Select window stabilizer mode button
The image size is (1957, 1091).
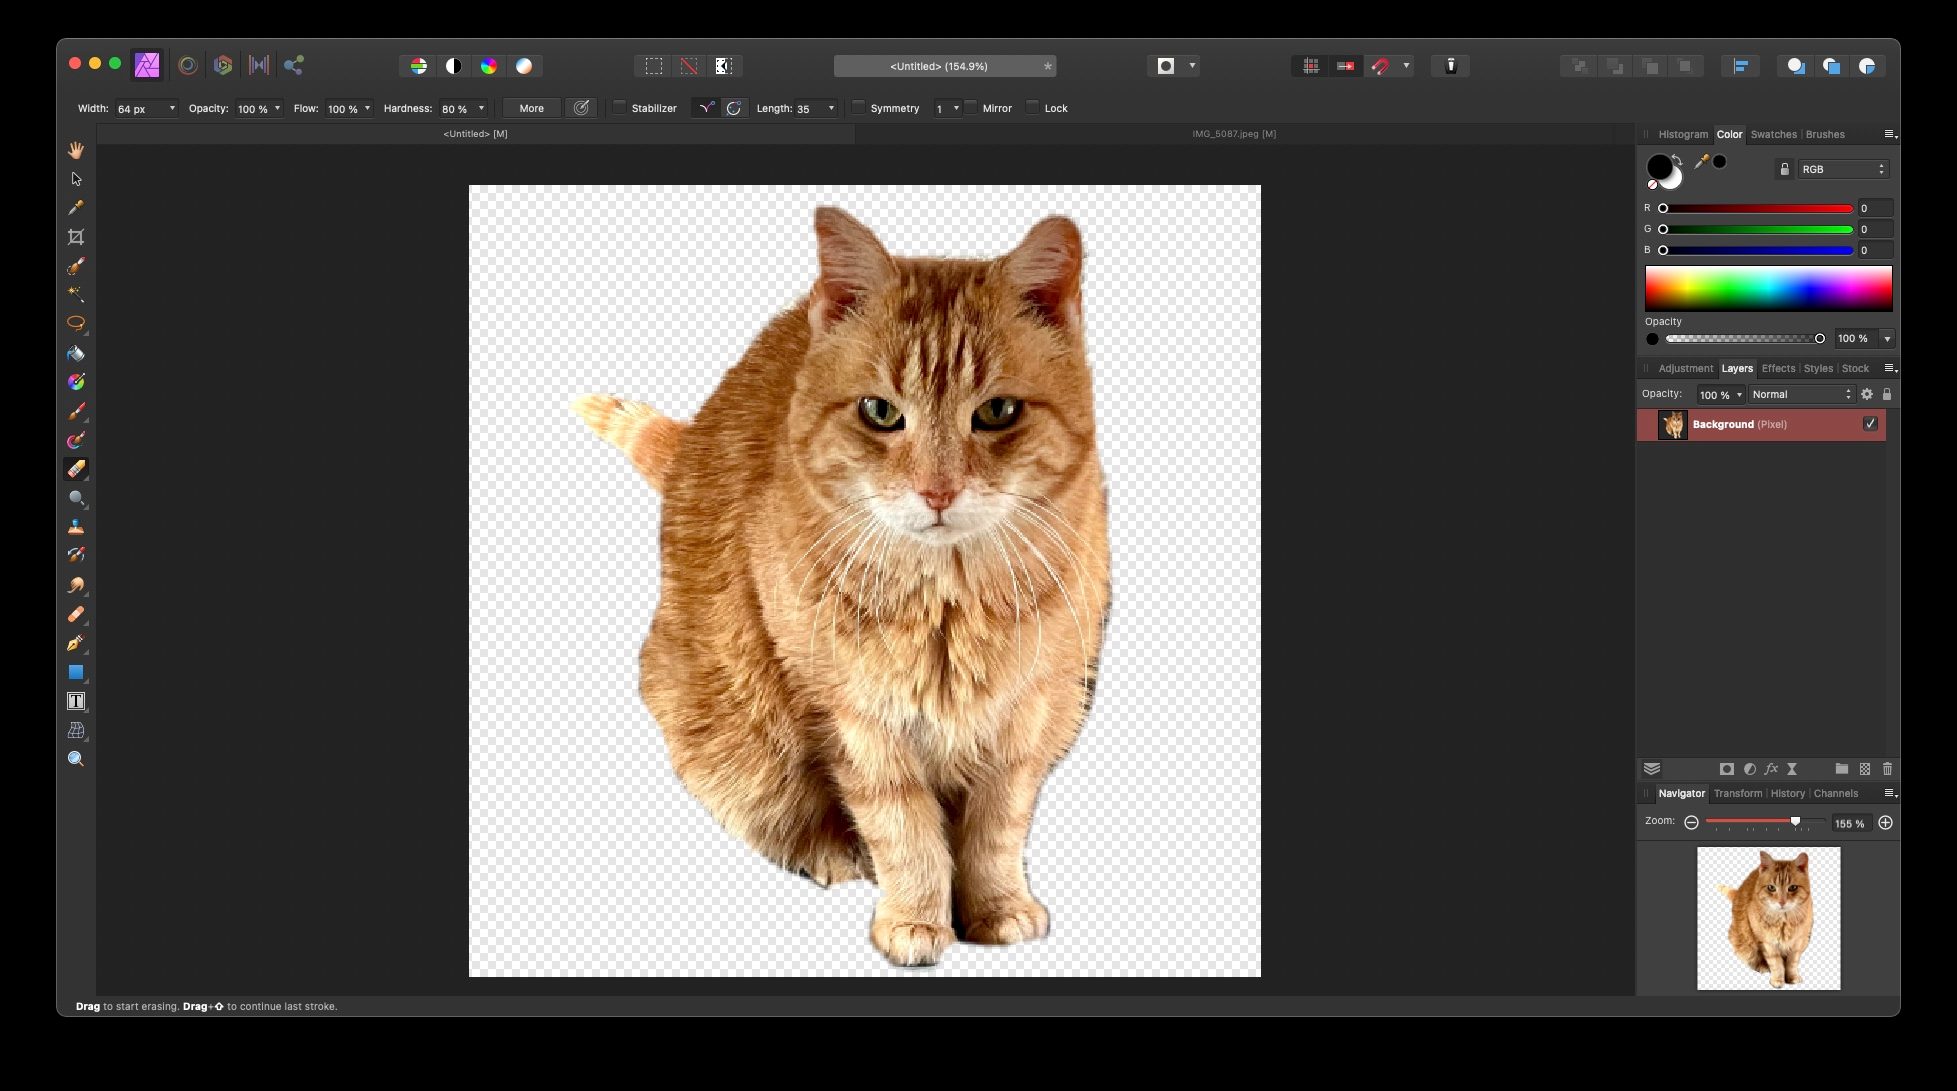click(x=734, y=108)
